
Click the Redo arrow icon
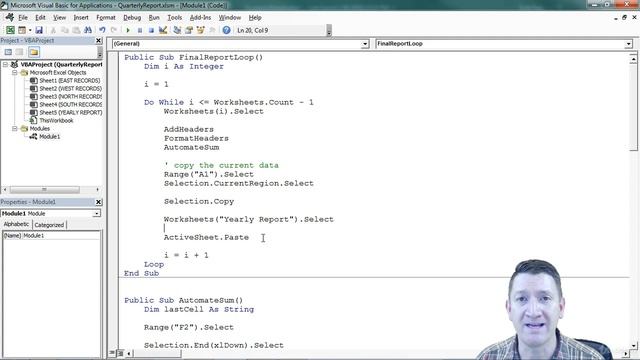[x=114, y=30]
